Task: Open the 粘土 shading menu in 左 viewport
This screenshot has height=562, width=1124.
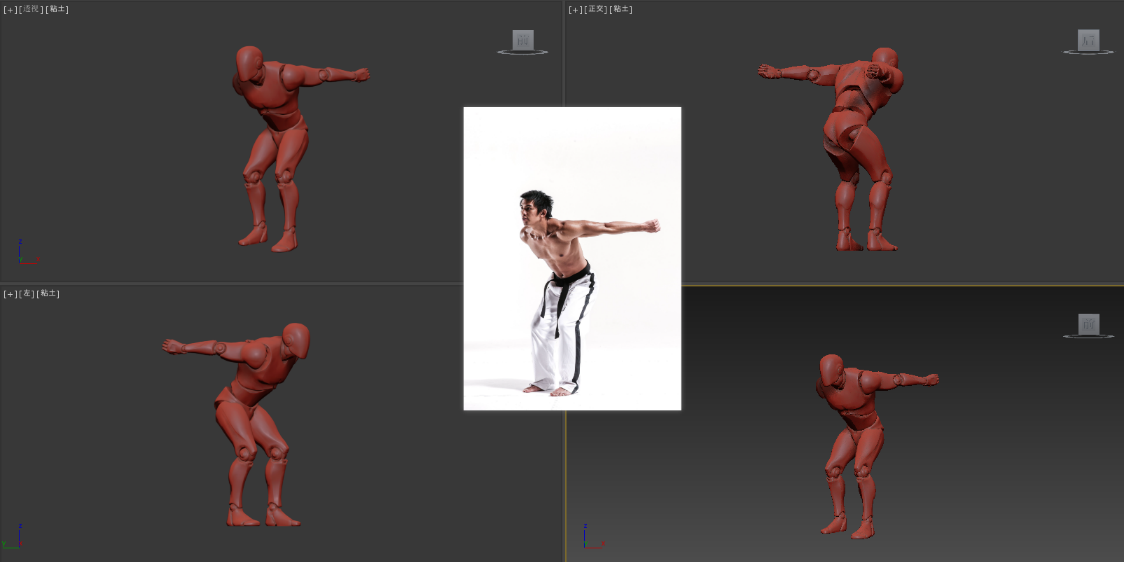Action: [x=49, y=294]
